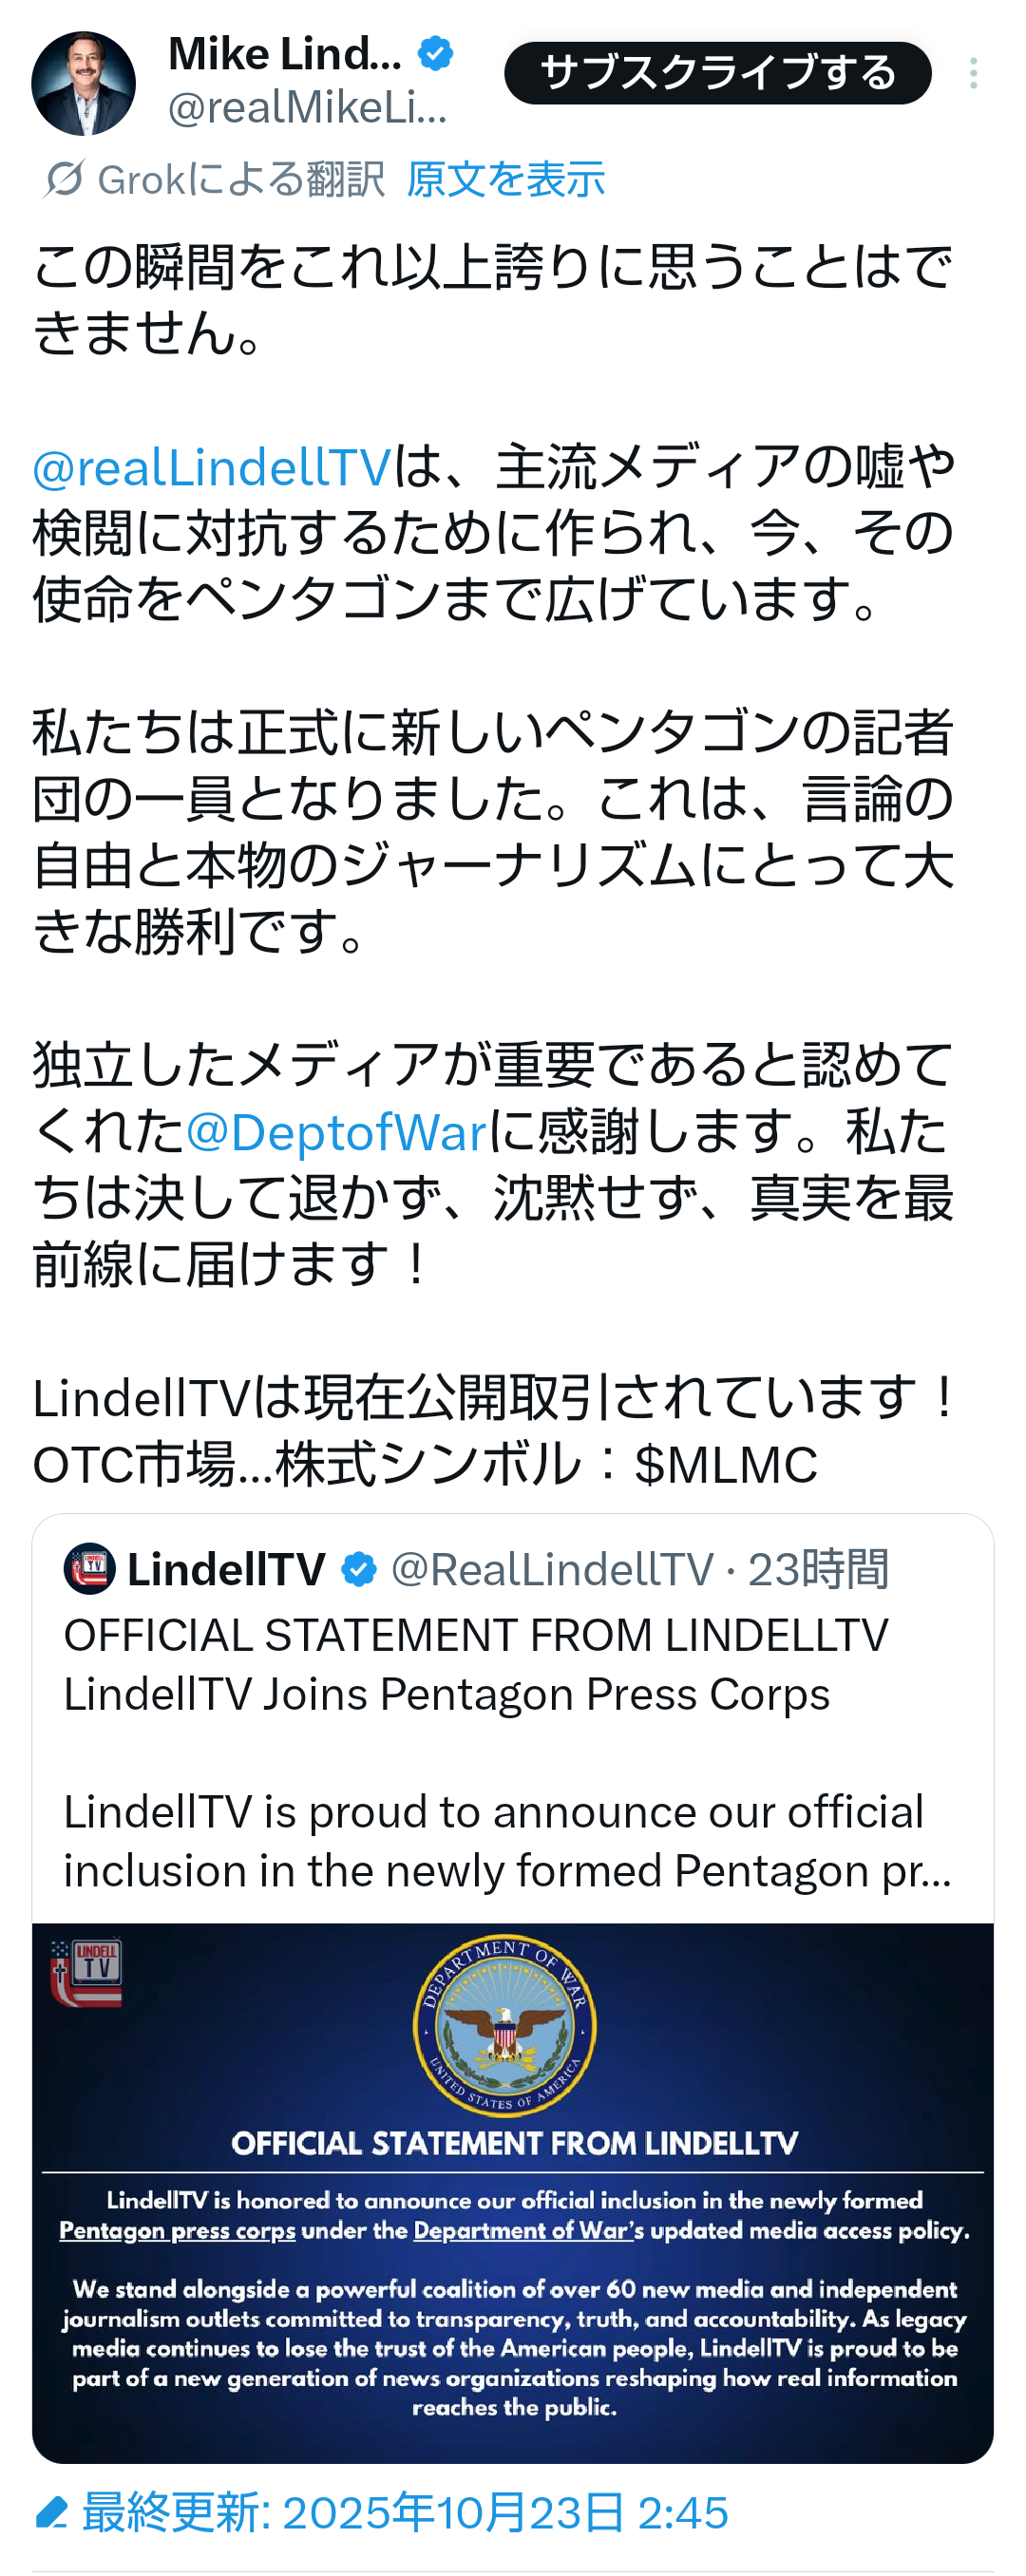Tap the Grok translation icon
The width and height of the screenshot is (1026, 2576).
[x=64, y=179]
